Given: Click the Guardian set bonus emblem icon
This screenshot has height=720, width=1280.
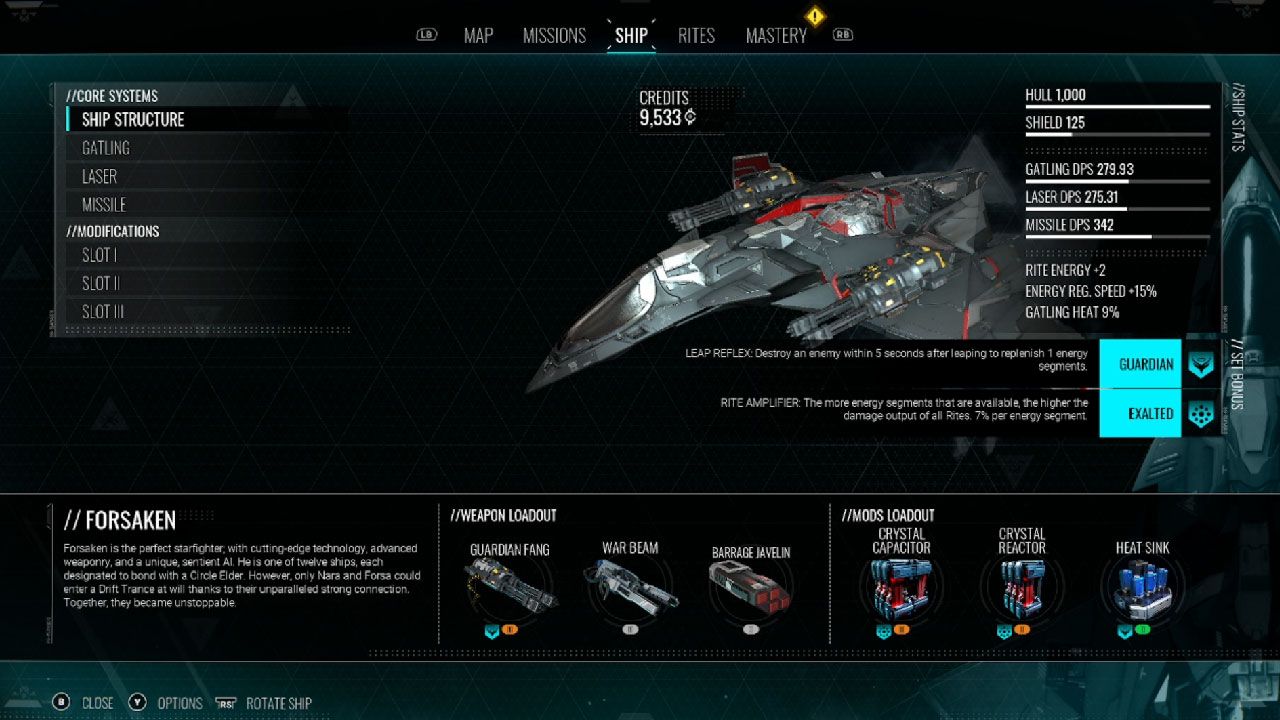Looking at the screenshot, I should click(x=1201, y=364).
